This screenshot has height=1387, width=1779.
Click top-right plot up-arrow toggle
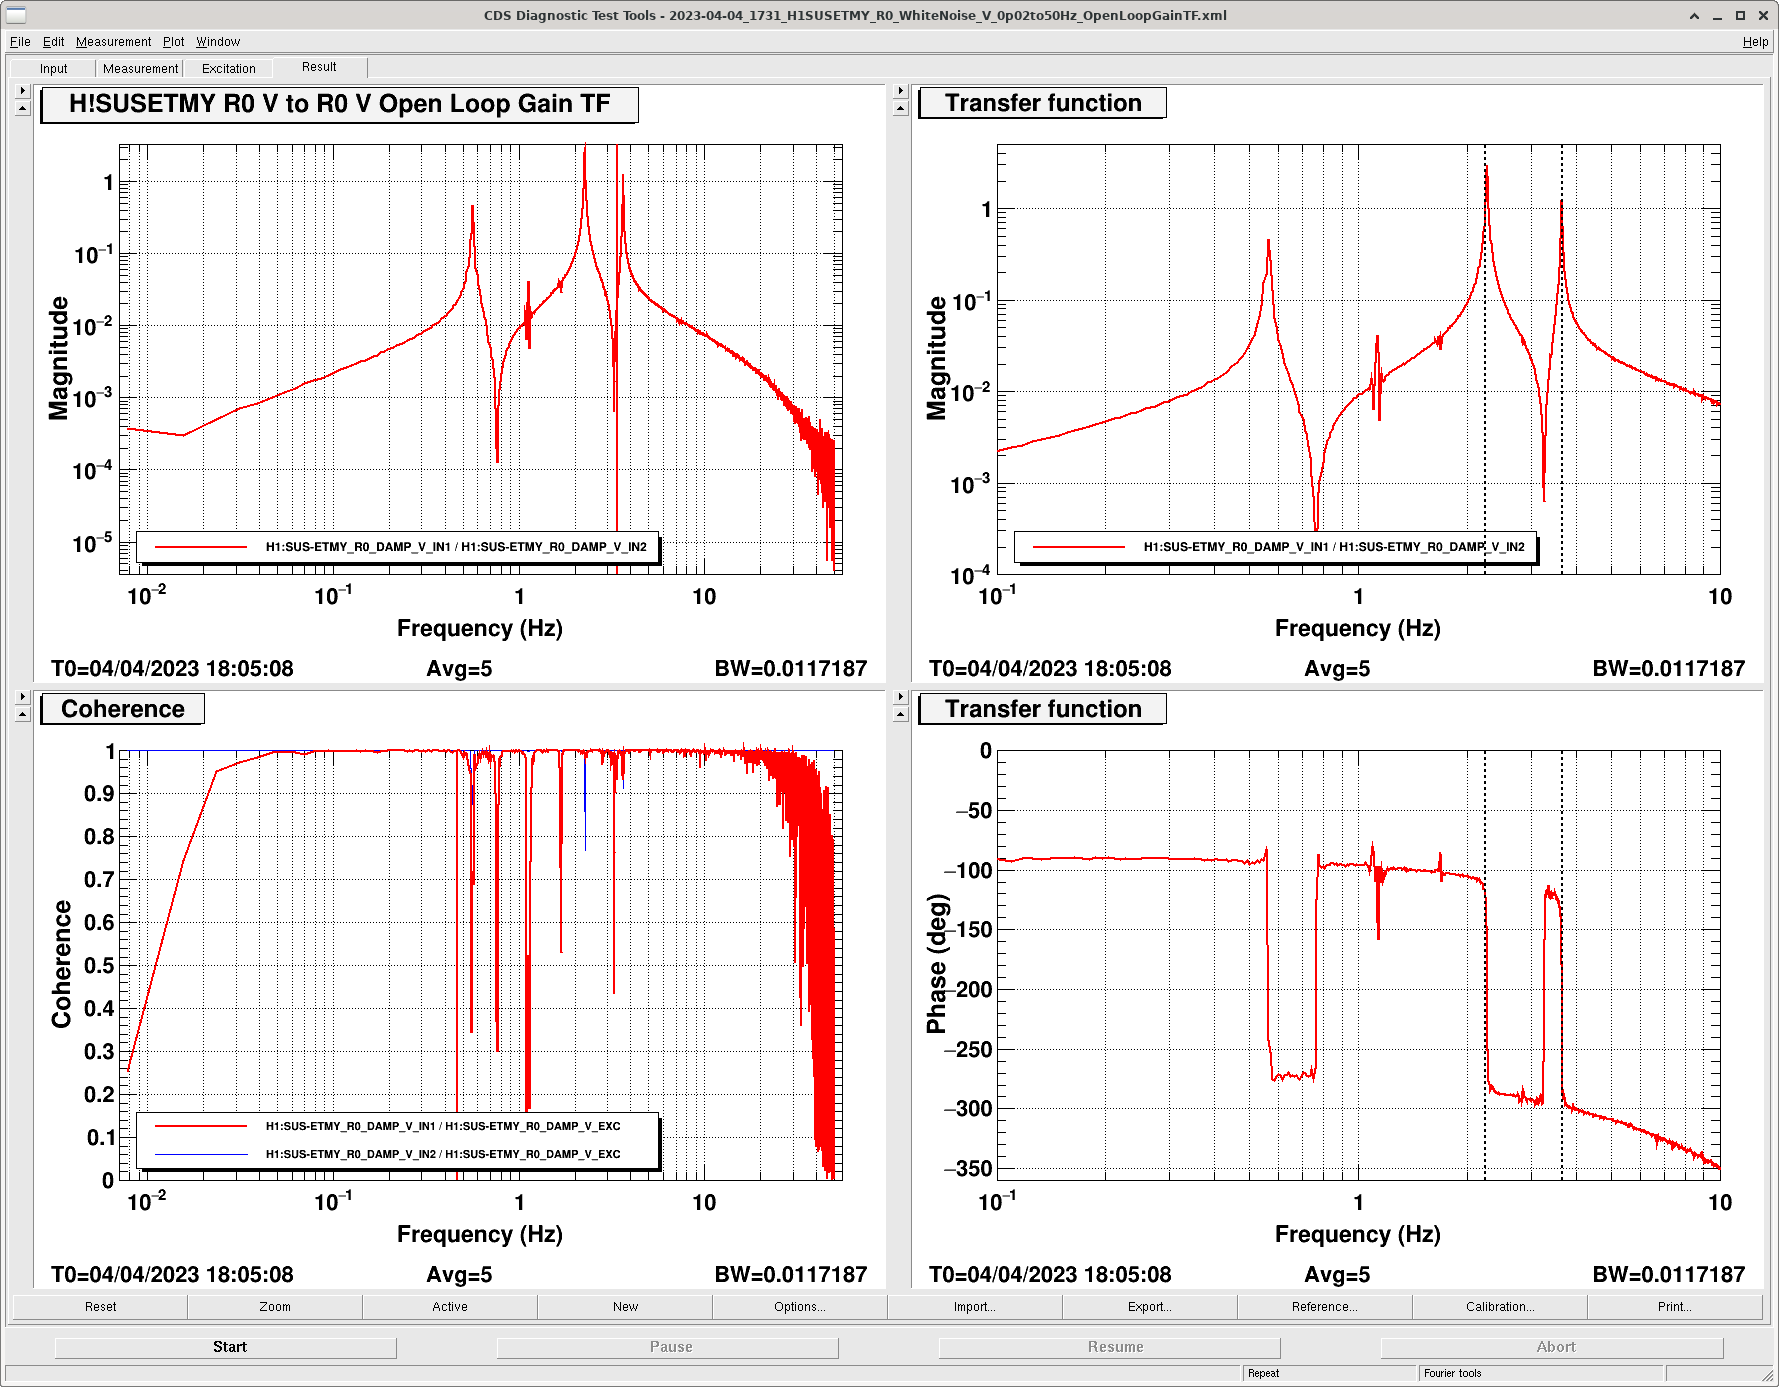[x=900, y=108]
